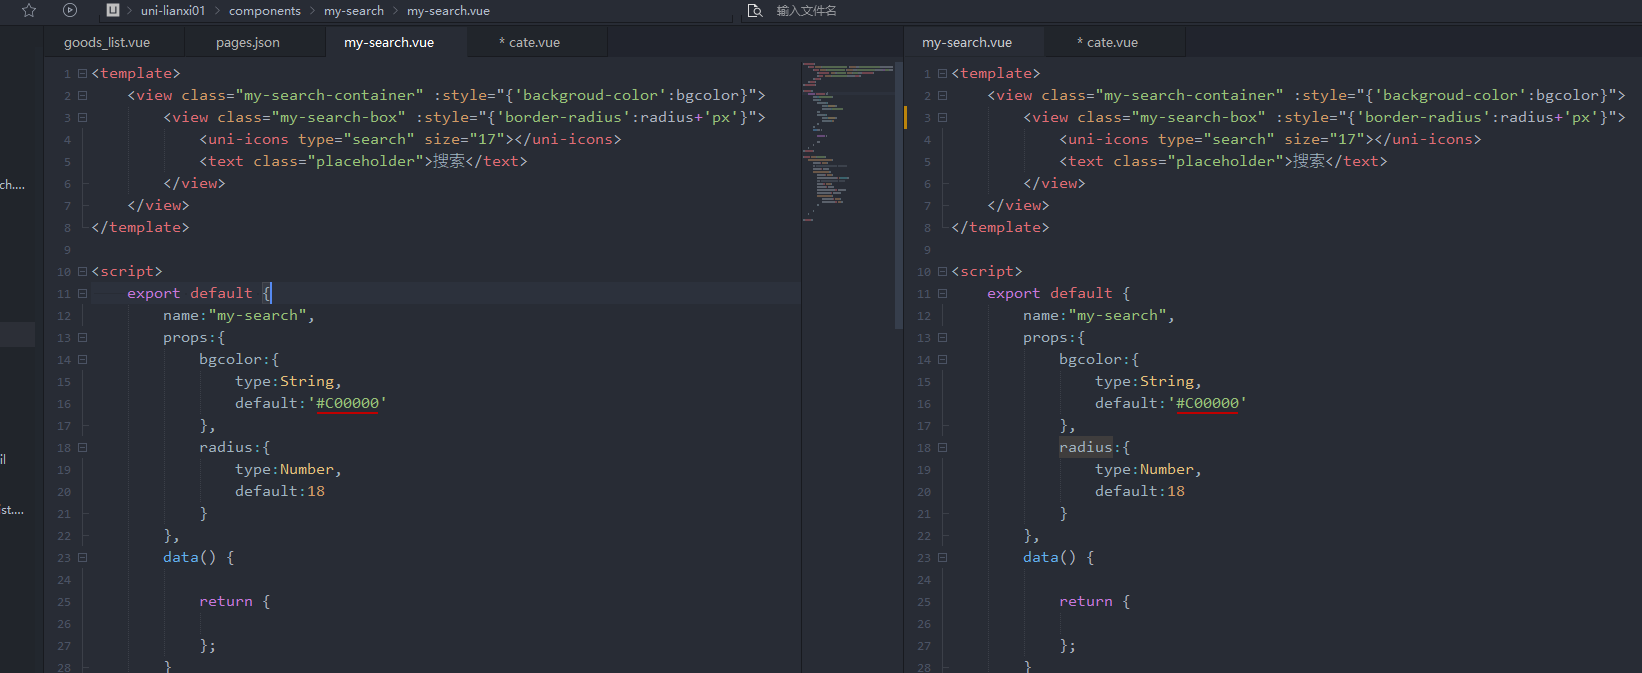Fold the script block in left editor
Viewport: 1642px width, 673px height.
coord(82,272)
